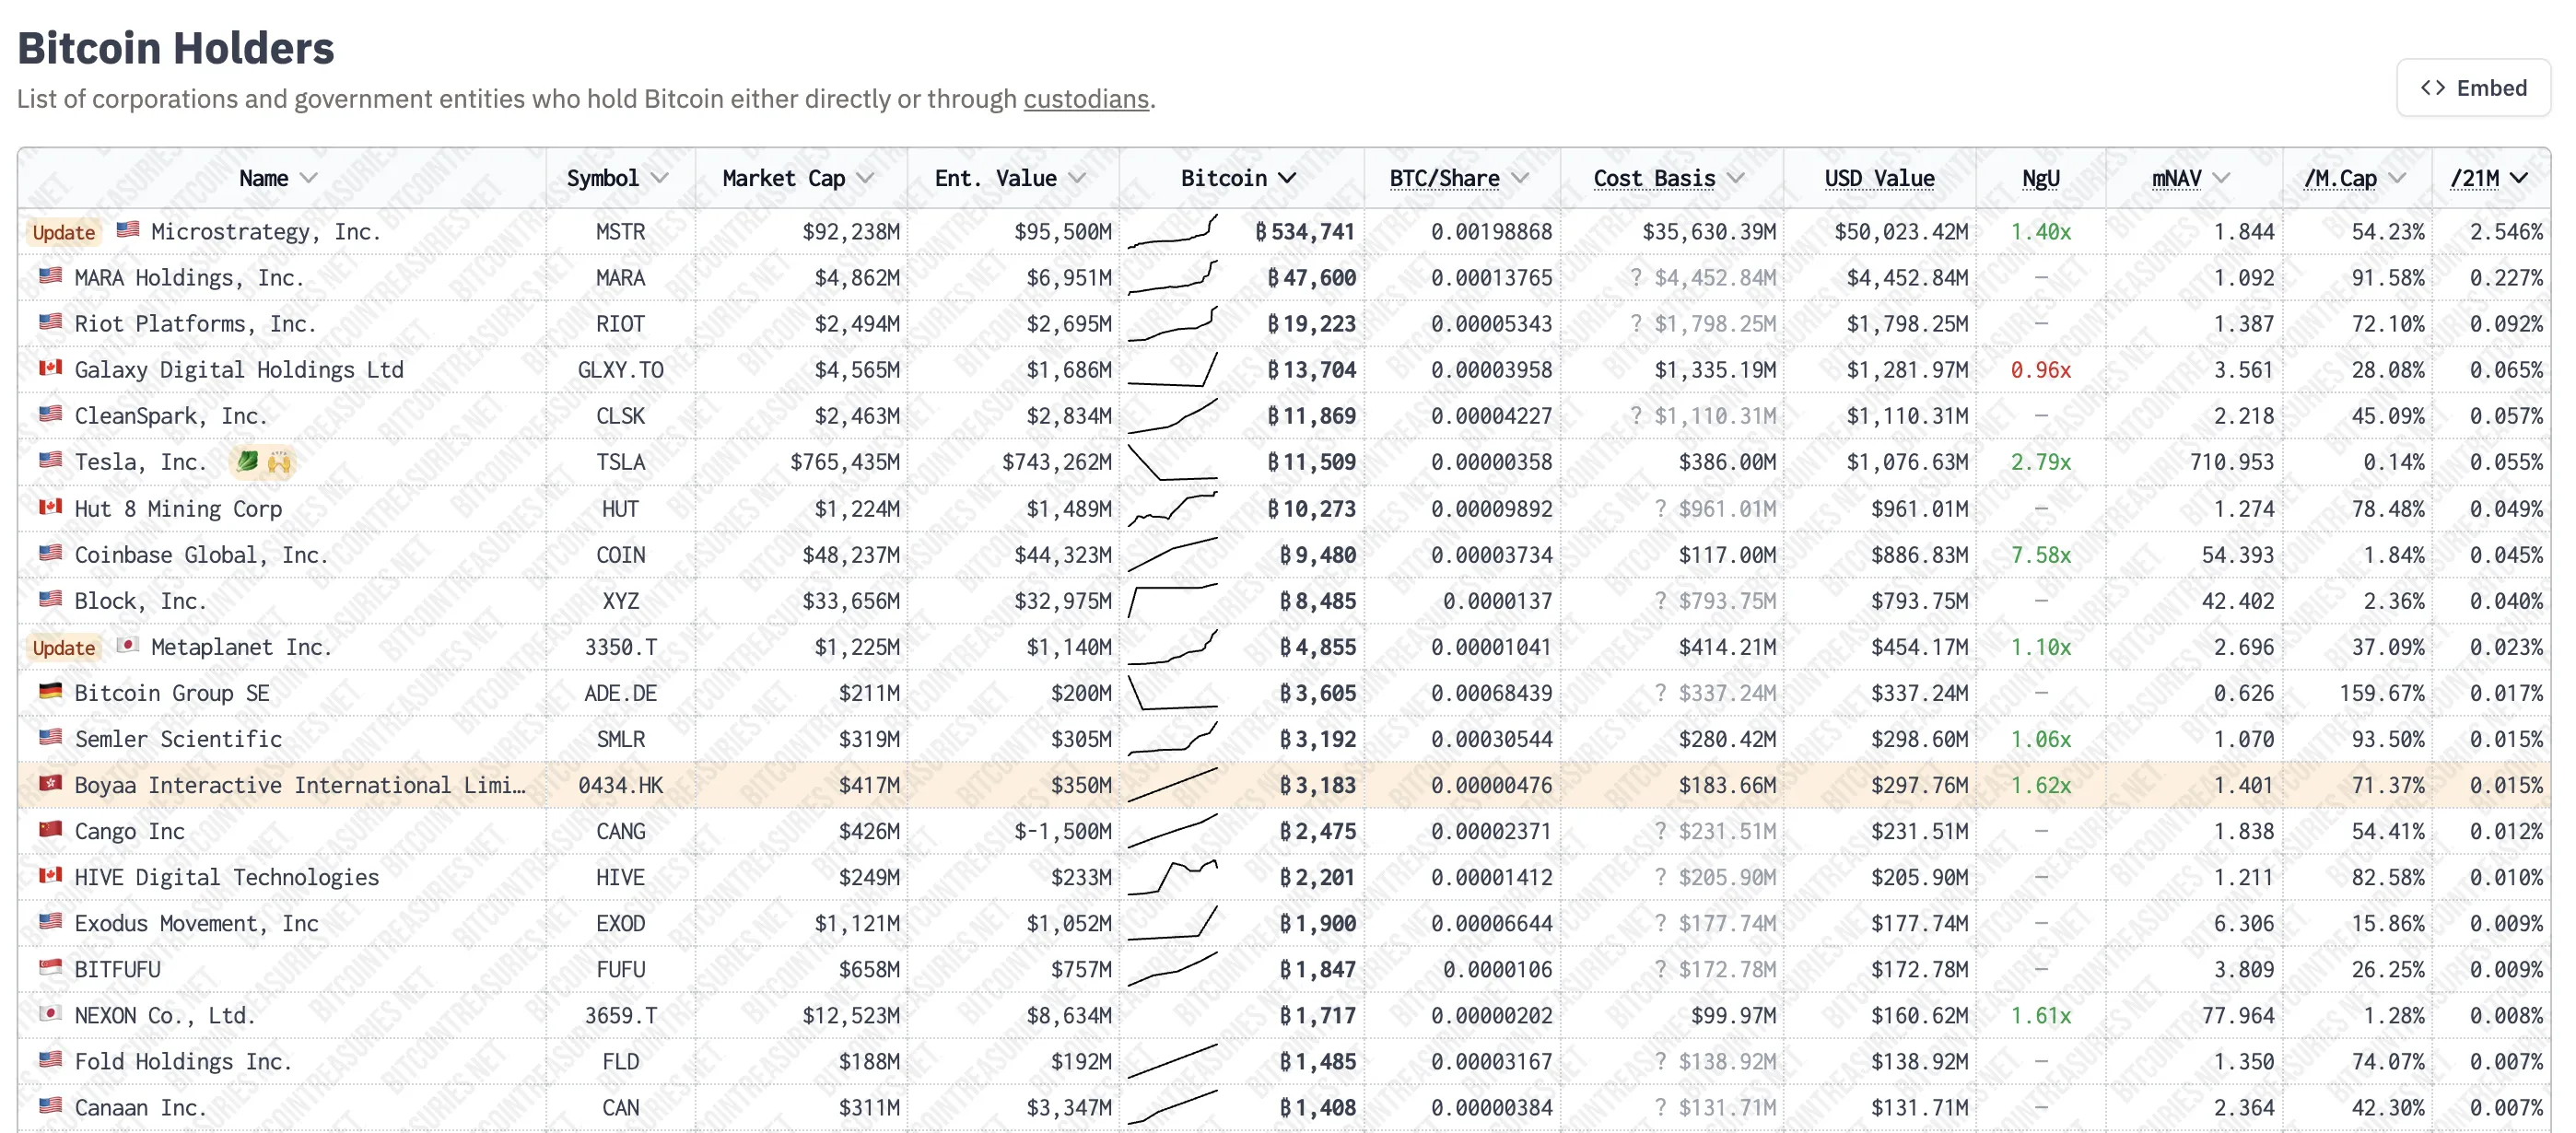Click the Update badge on Metaplanet row
Viewport: 2576px width, 1133px height.
(64, 647)
